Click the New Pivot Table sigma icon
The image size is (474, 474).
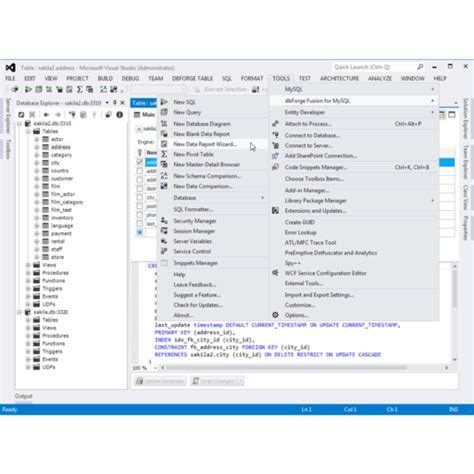(x=164, y=154)
